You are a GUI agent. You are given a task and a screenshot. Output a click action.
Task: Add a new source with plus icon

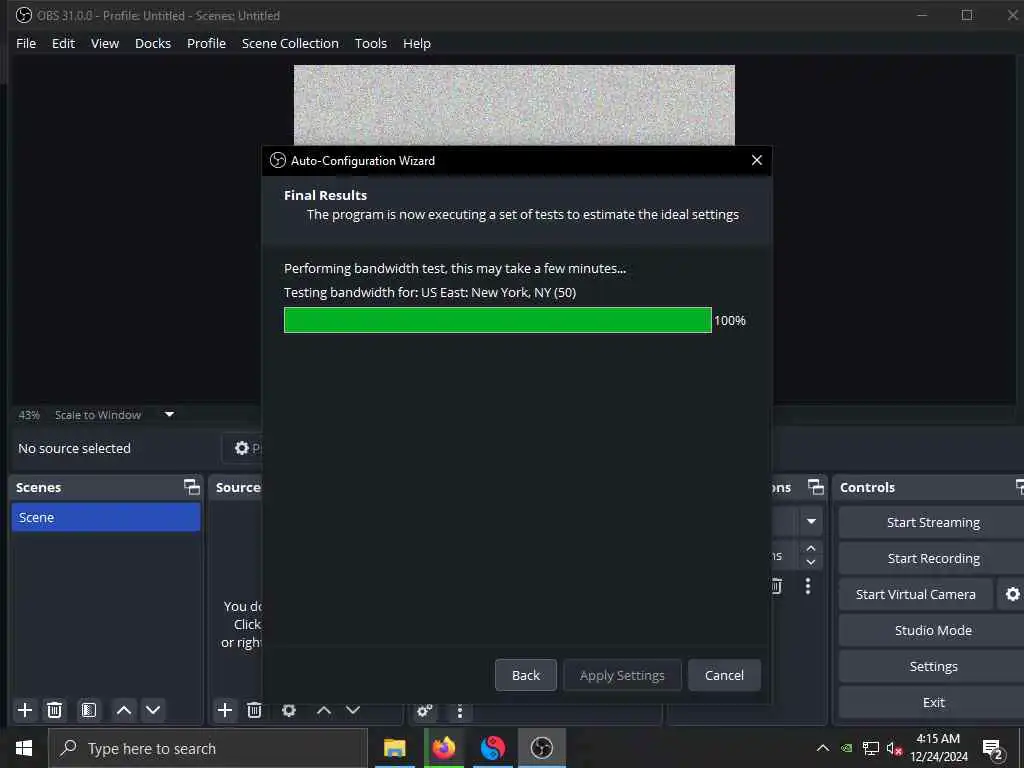click(x=225, y=710)
